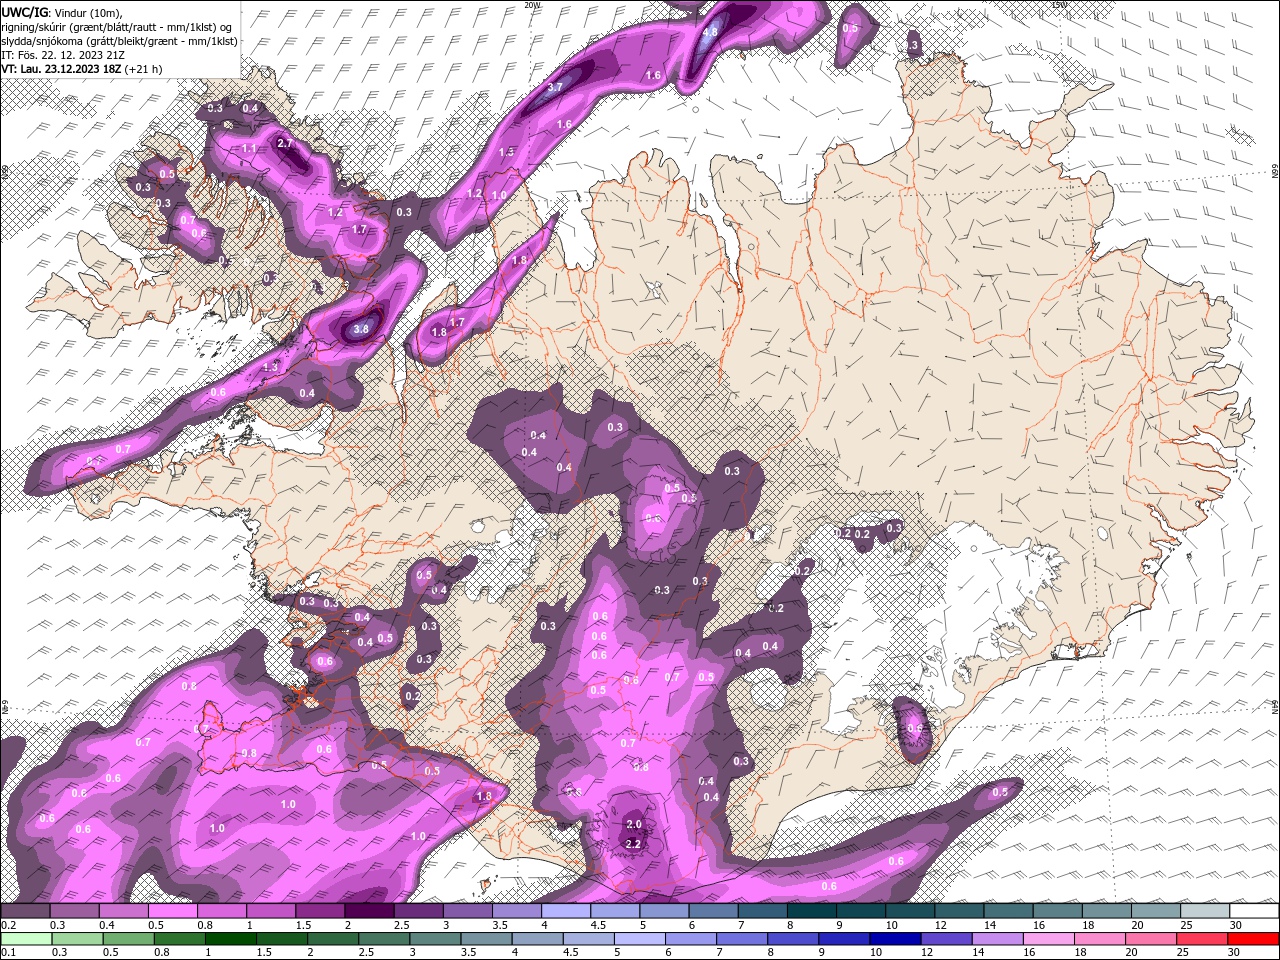Image resolution: width=1280 pixels, height=960 pixels.
Task: Click the 0.1 label in the lower legend
Action: [8, 953]
